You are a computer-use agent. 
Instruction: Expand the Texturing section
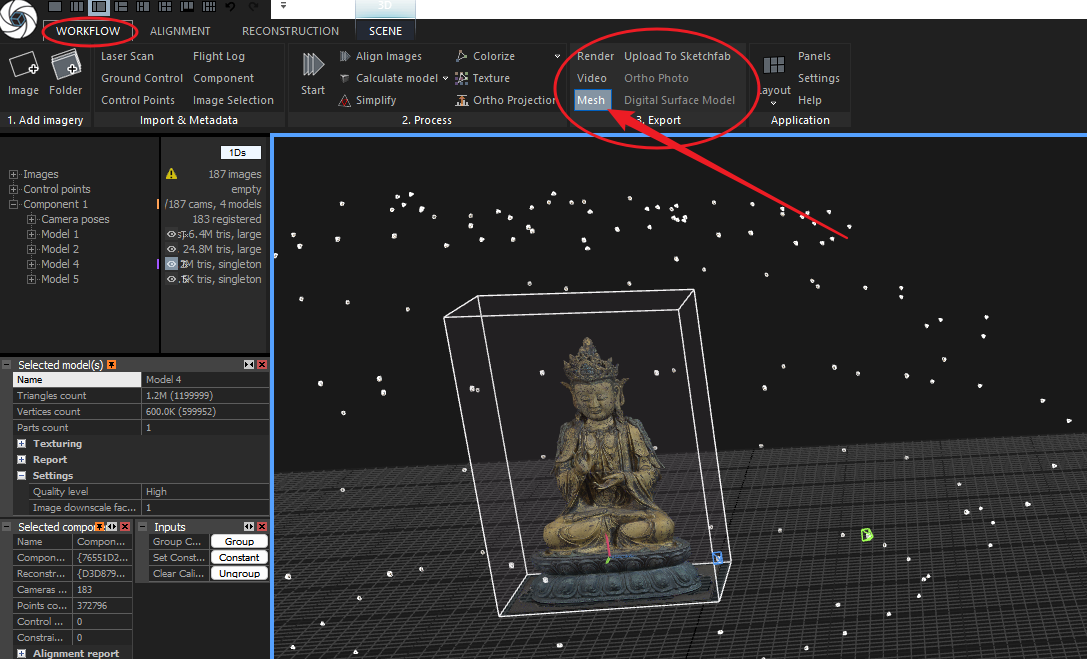[22, 444]
